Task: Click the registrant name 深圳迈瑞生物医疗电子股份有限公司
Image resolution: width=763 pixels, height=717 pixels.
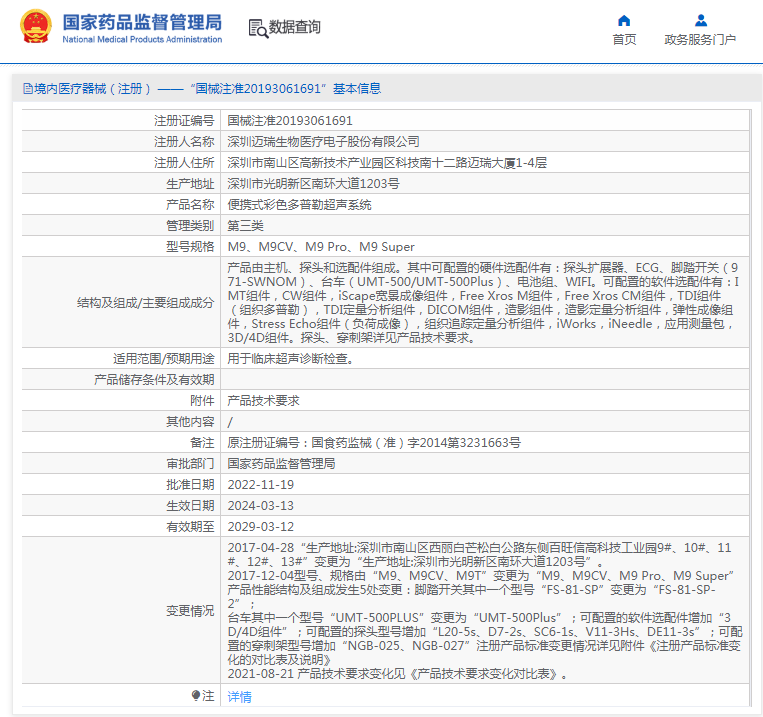Action: click(x=324, y=141)
